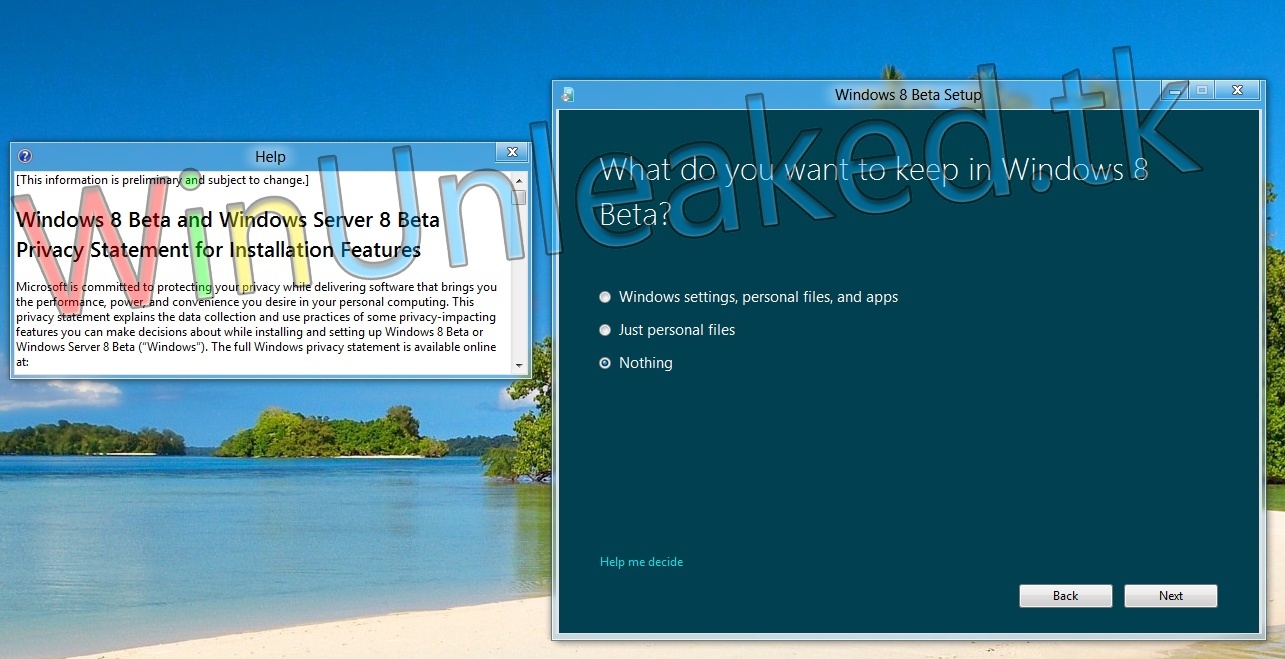
Task: Select Windows settings, personal files, and apps
Action: click(604, 297)
